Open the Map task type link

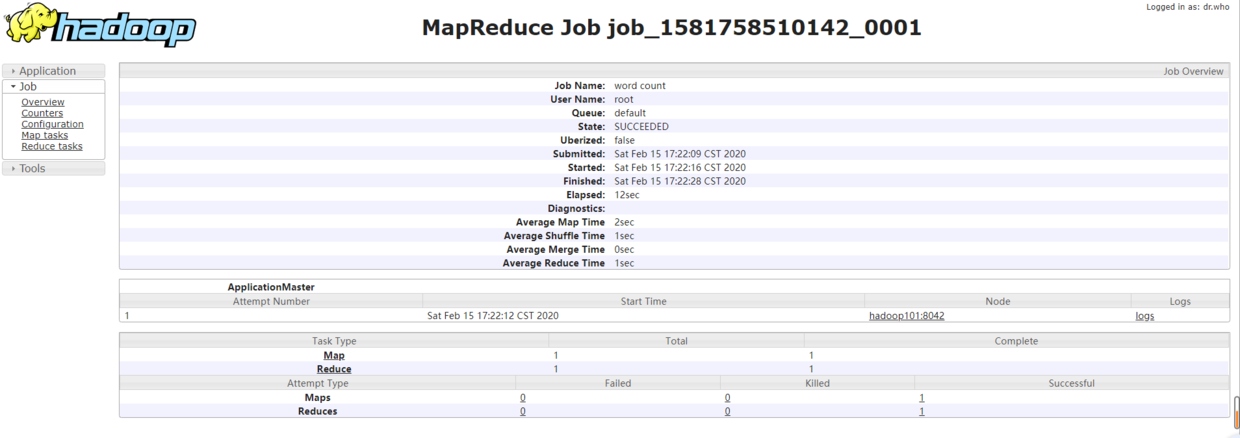tap(334, 355)
